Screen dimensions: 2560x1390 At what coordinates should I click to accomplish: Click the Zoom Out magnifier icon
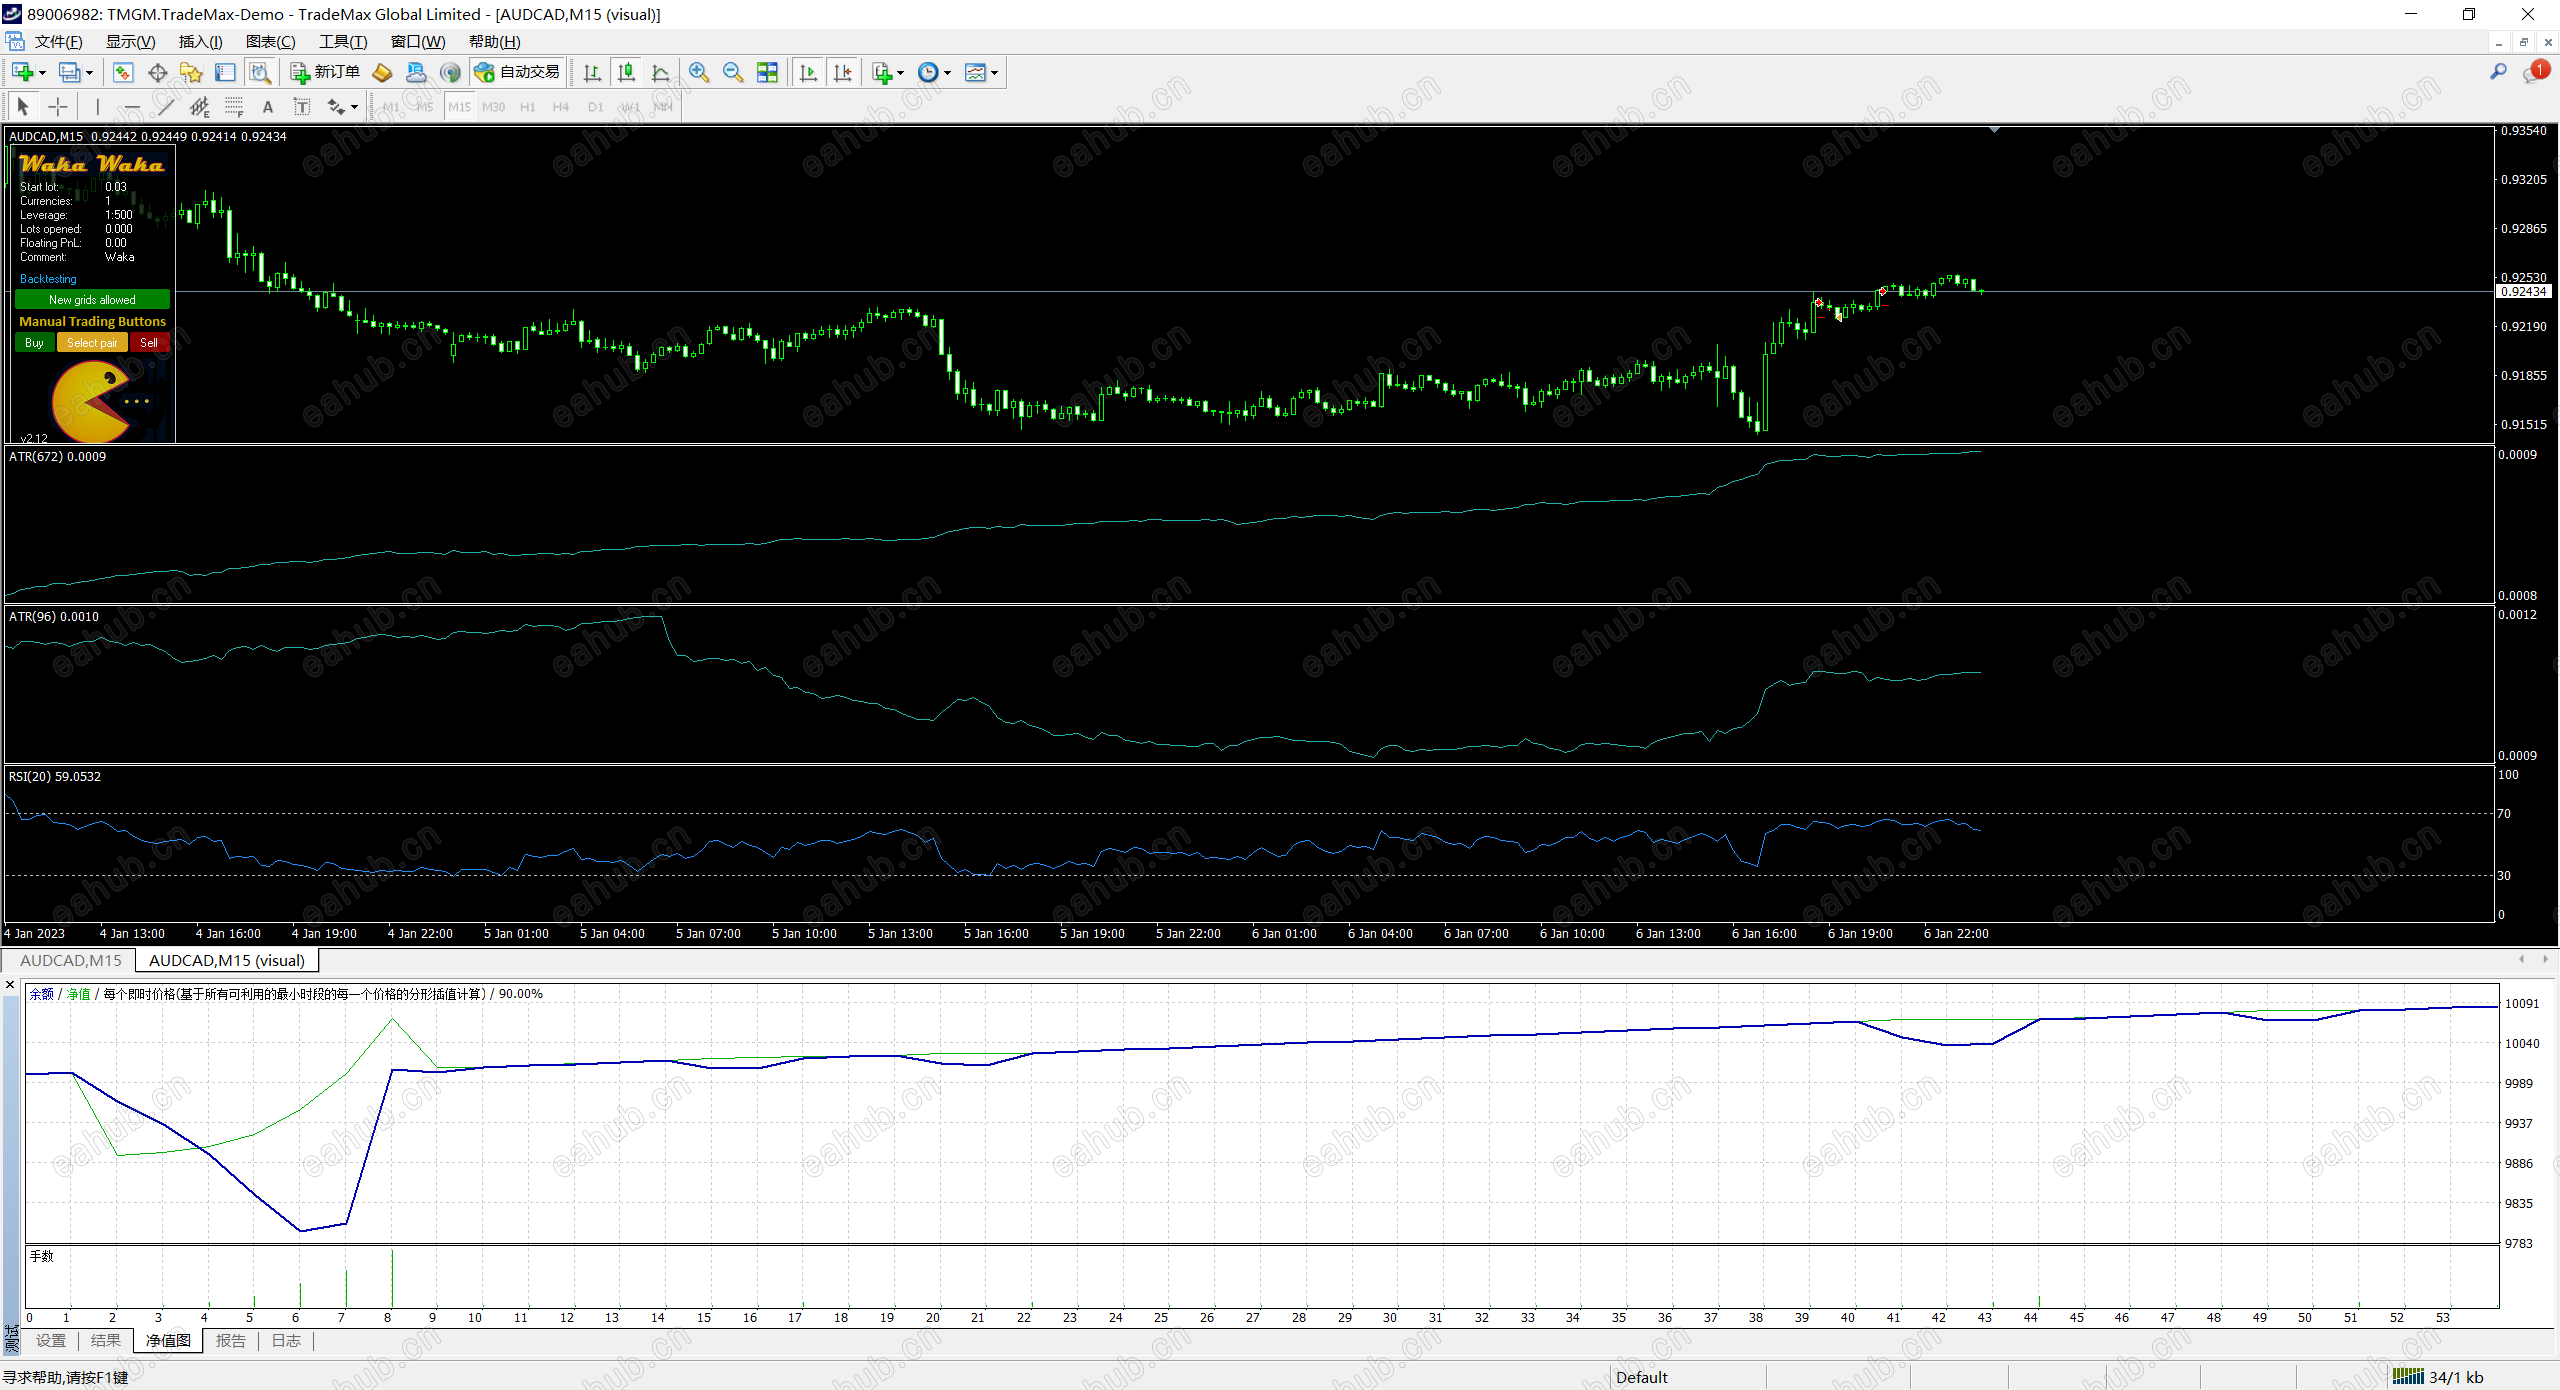[733, 72]
